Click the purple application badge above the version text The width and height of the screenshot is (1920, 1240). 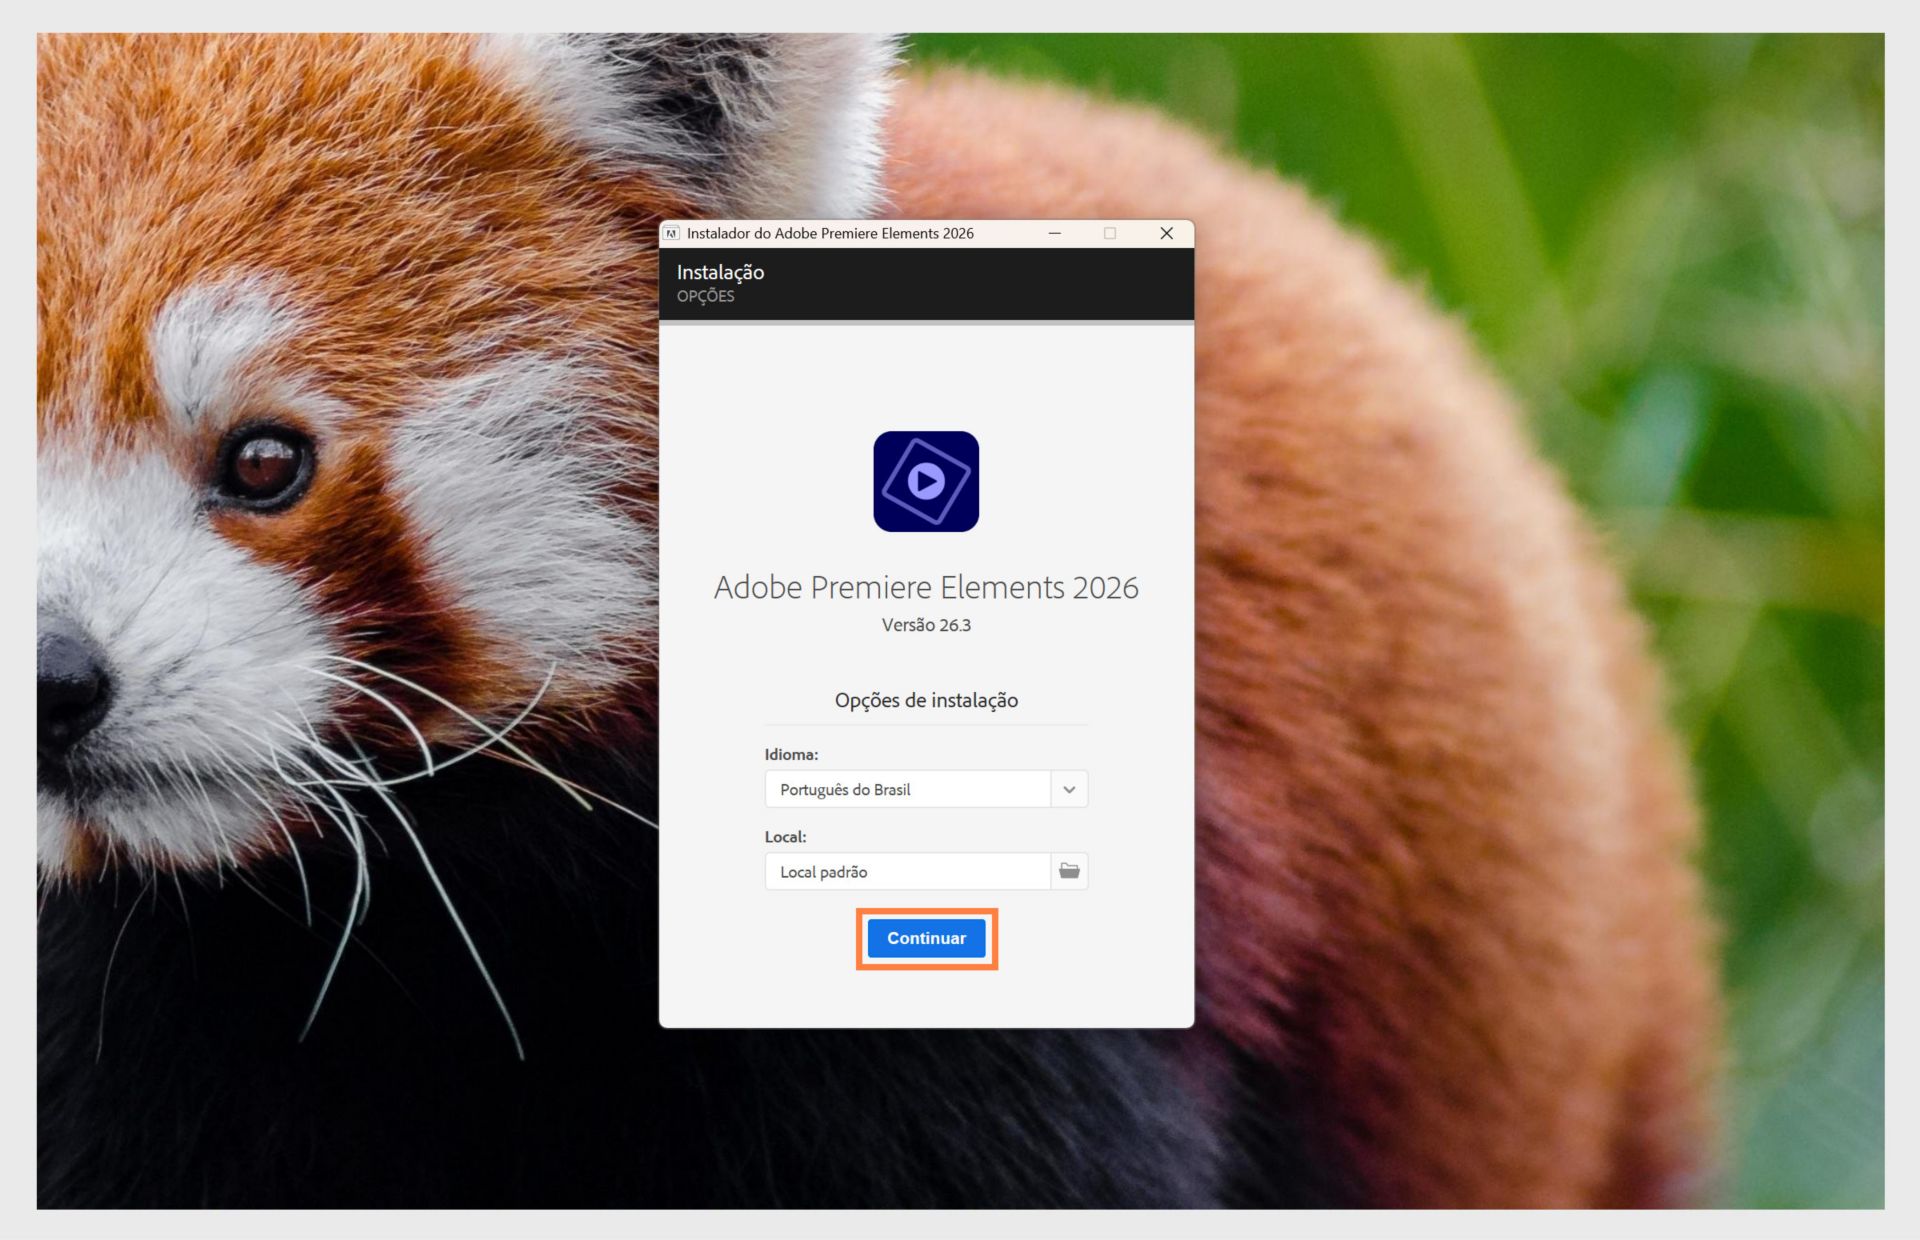925,481
